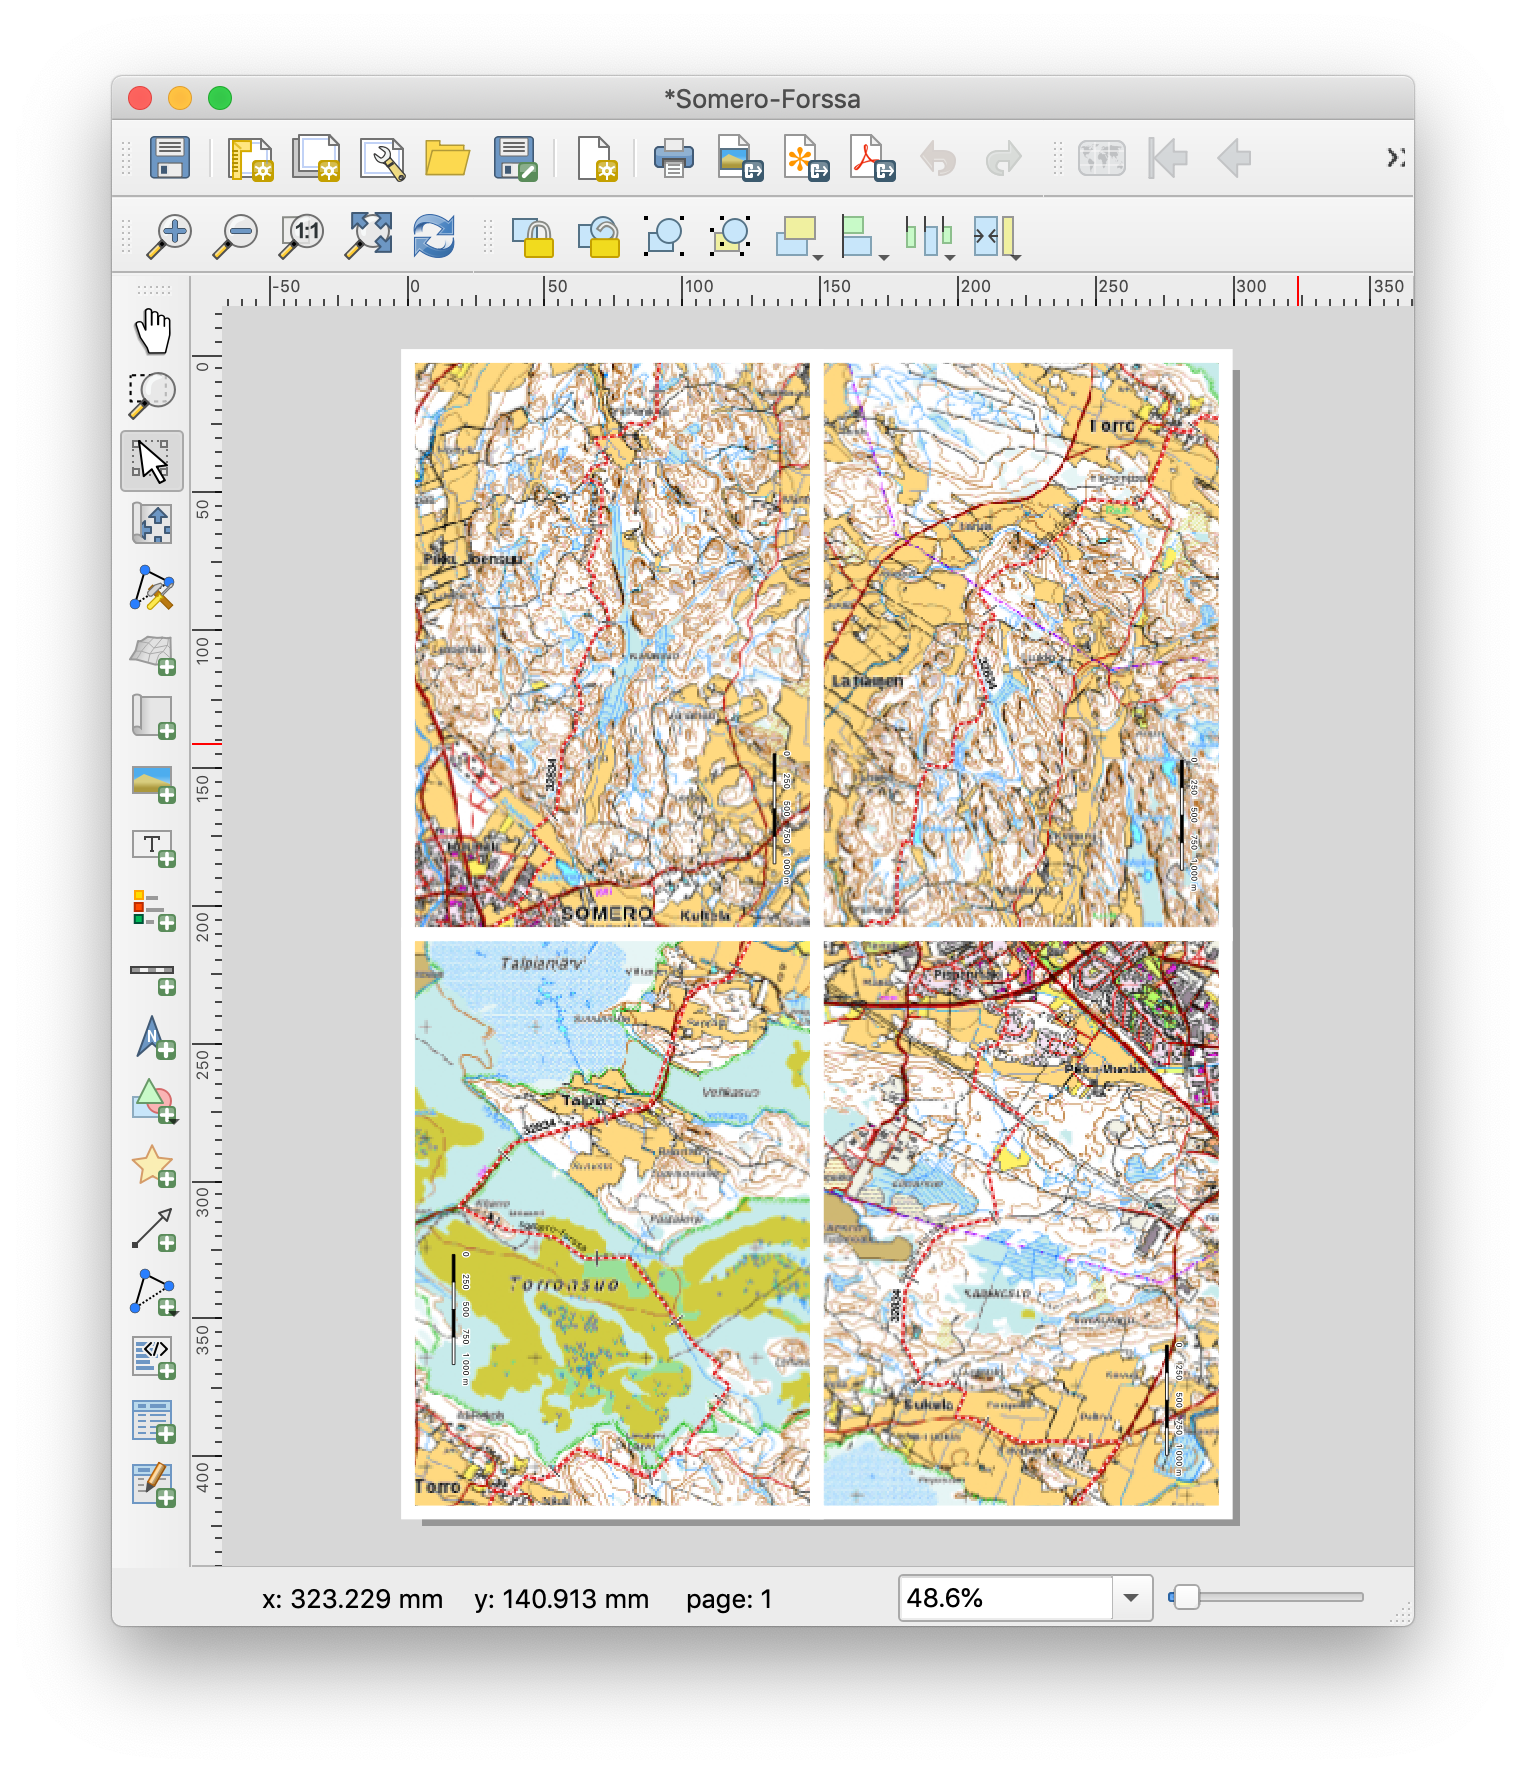
Task: Add a shape item
Action: point(153,1102)
